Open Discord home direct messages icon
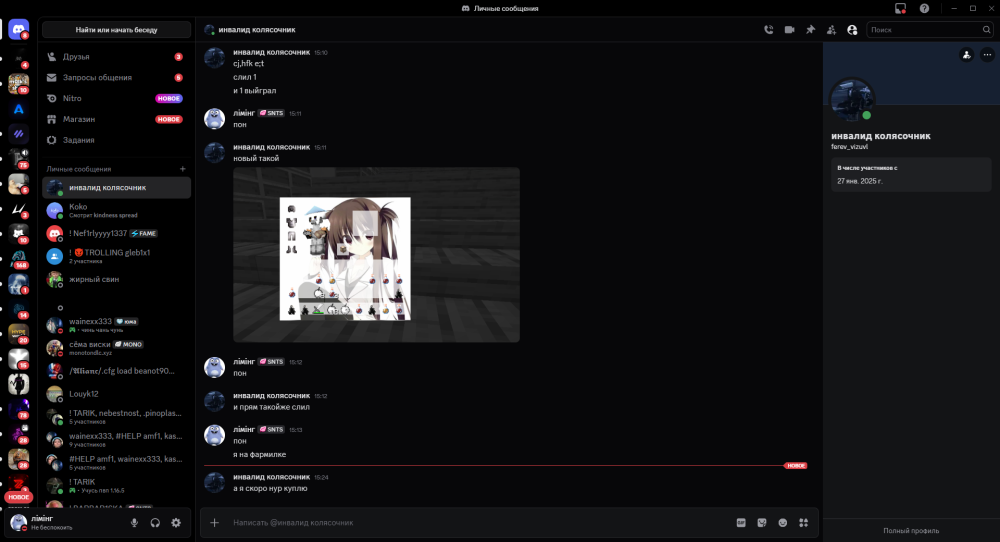This screenshot has height=542, width=1000. (18, 29)
